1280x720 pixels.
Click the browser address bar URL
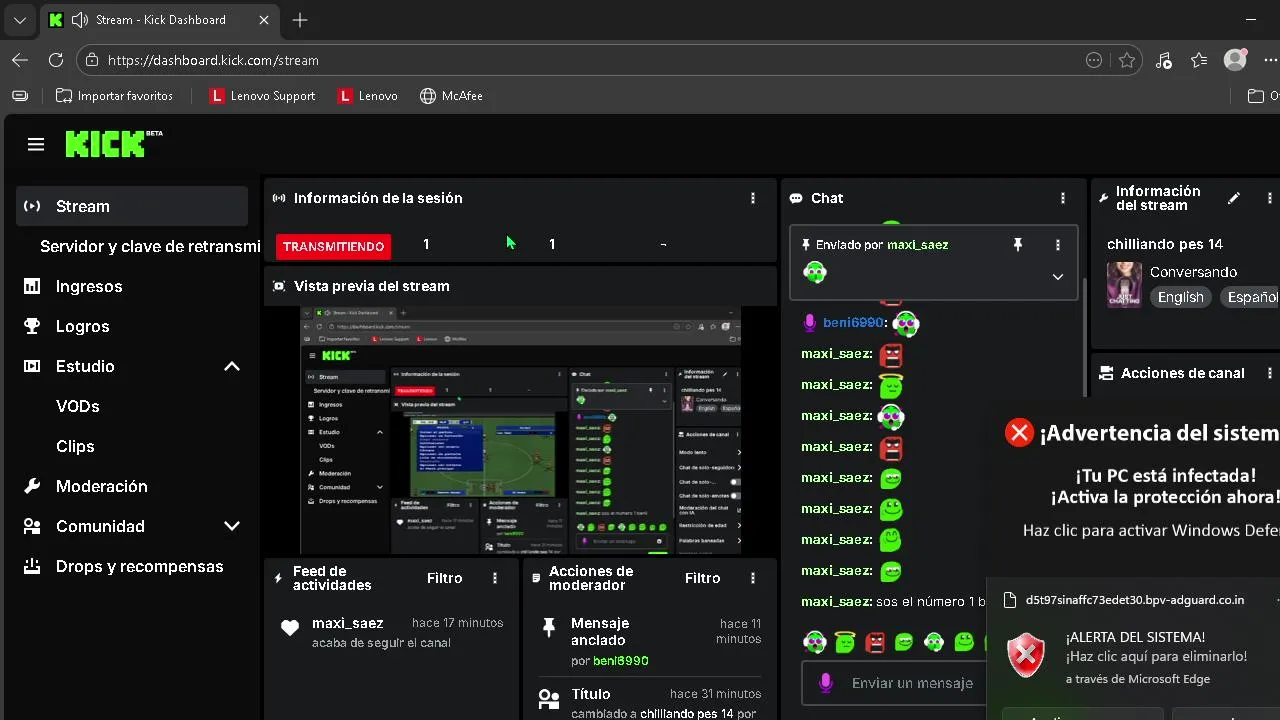pyautogui.click(x=213, y=60)
